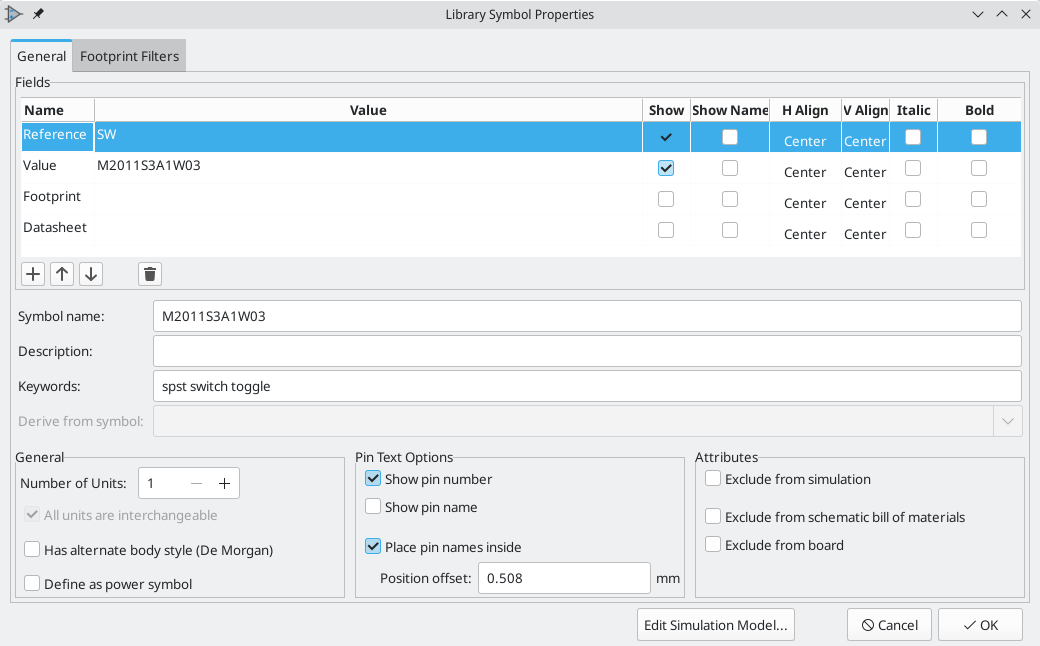The image size is (1040, 646).
Task: Click the KiCad app icon in the title bar
Action: [14, 14]
